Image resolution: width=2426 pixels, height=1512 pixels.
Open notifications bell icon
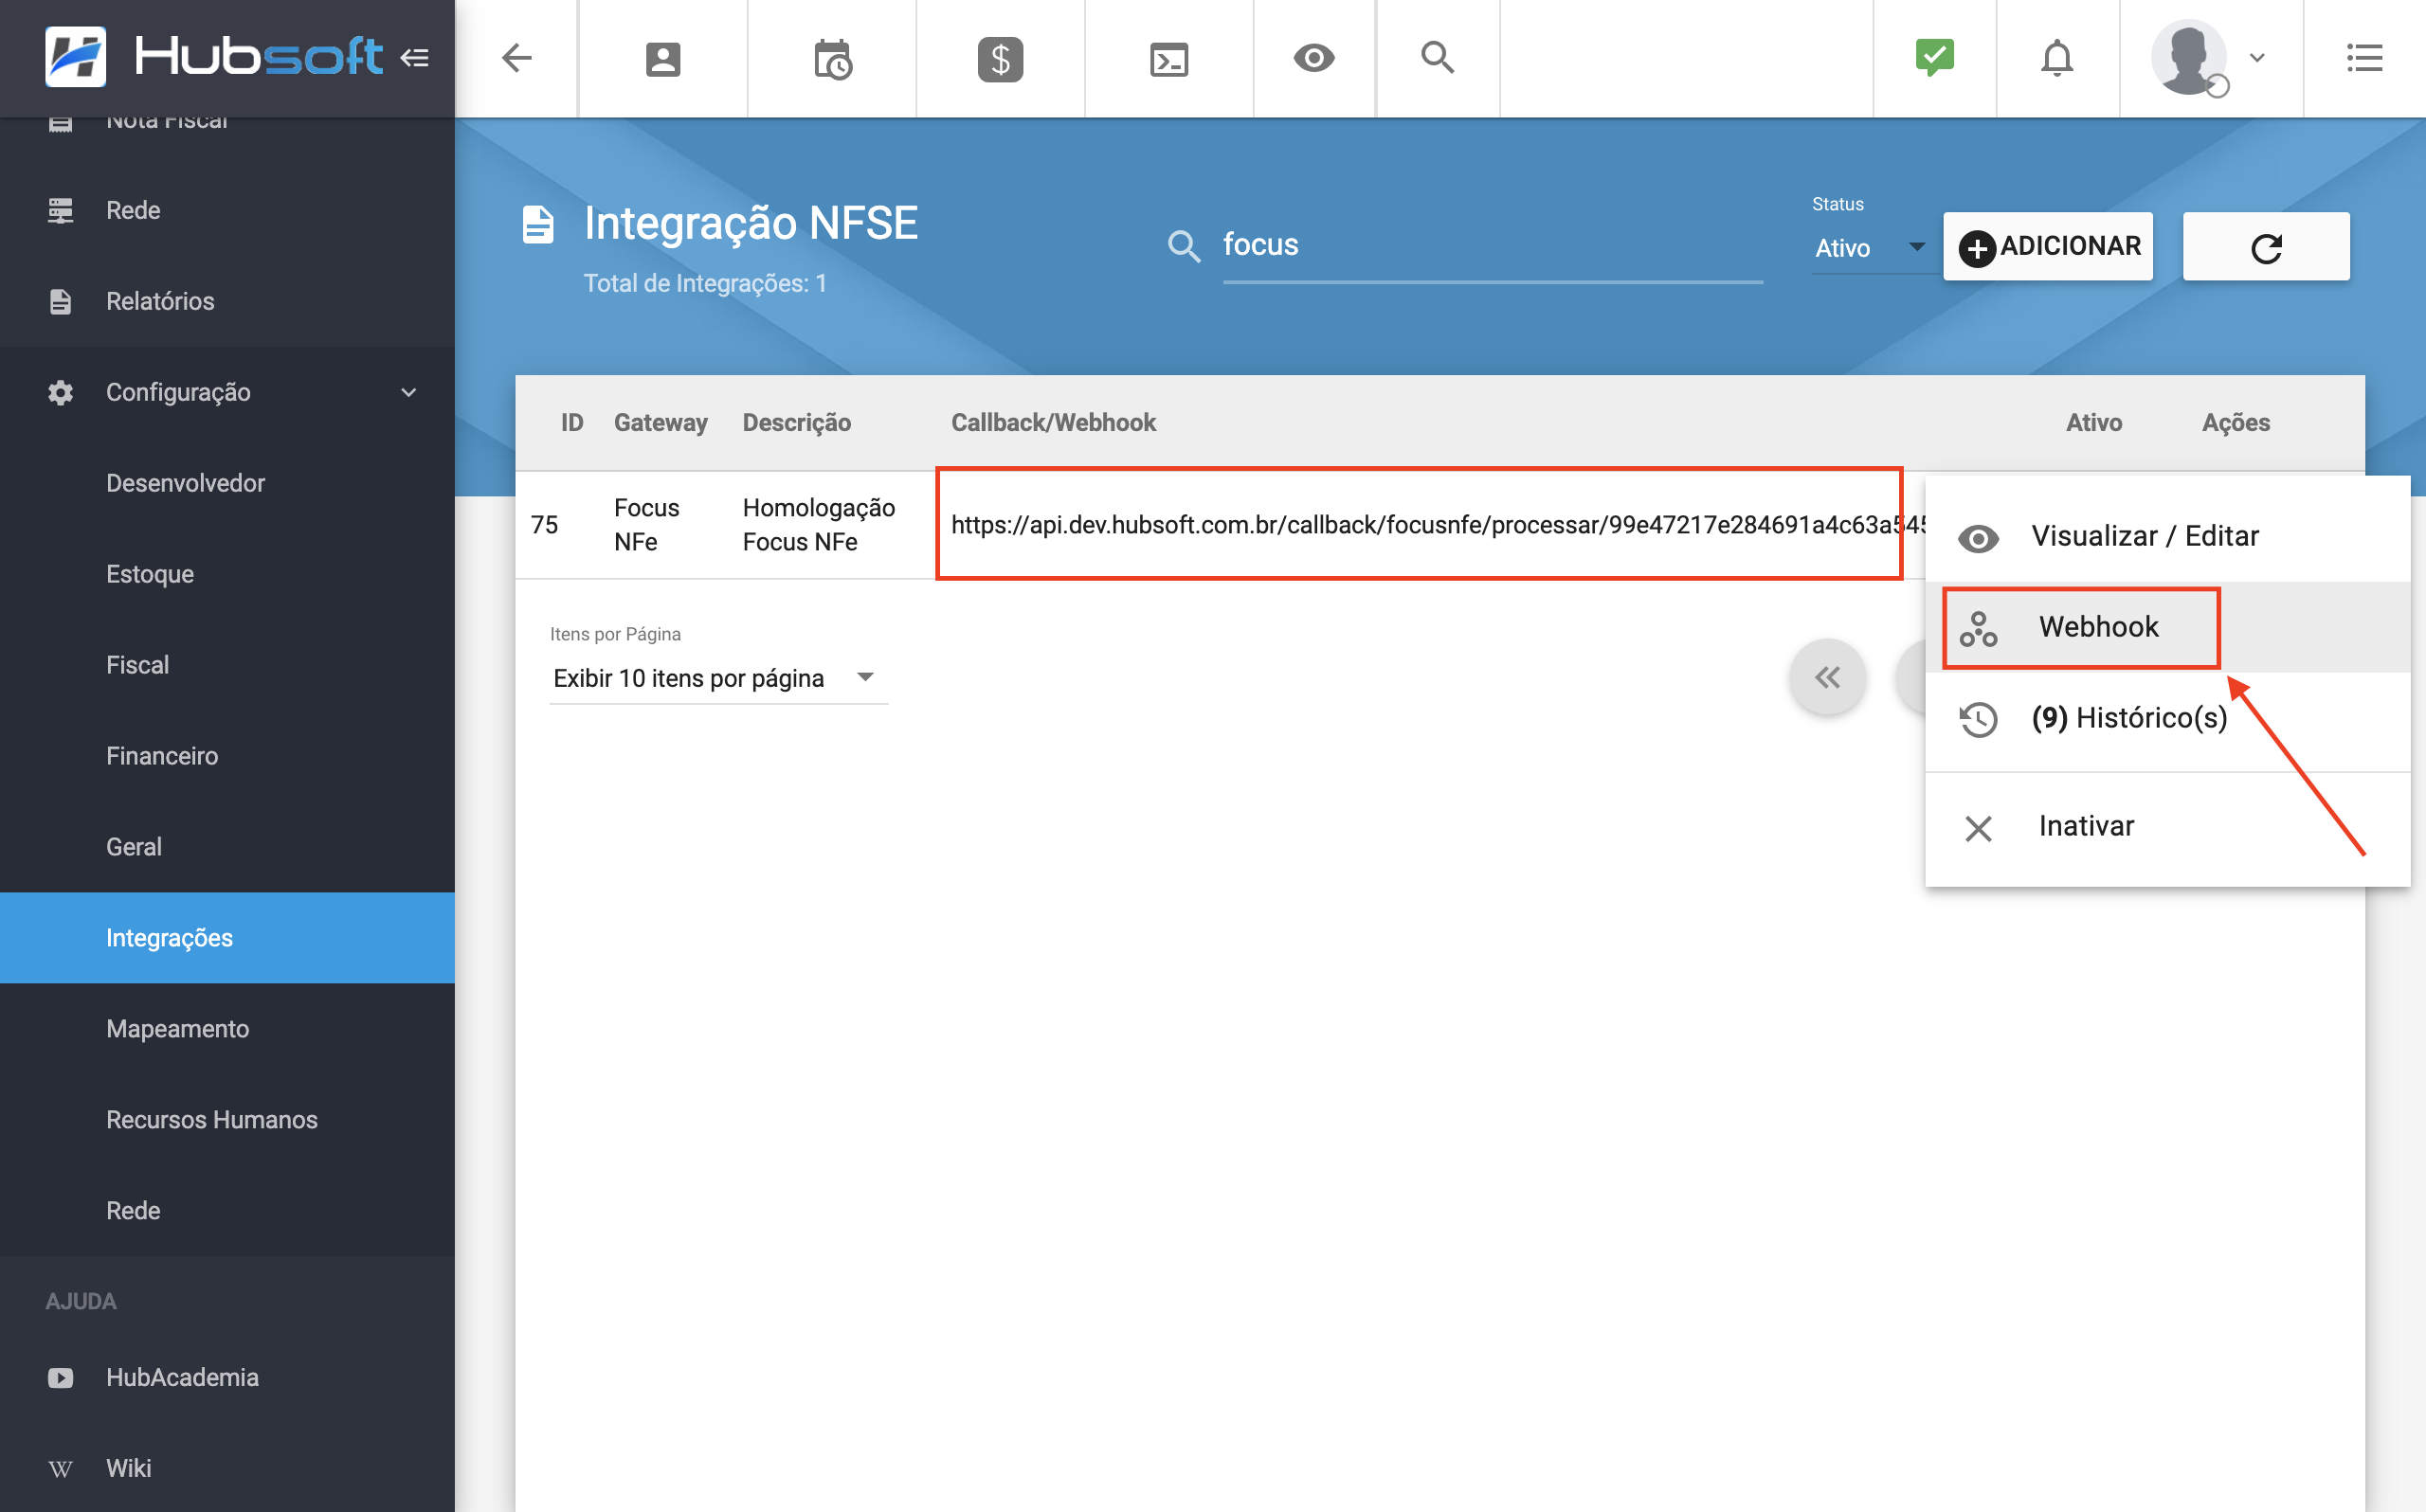[2056, 58]
